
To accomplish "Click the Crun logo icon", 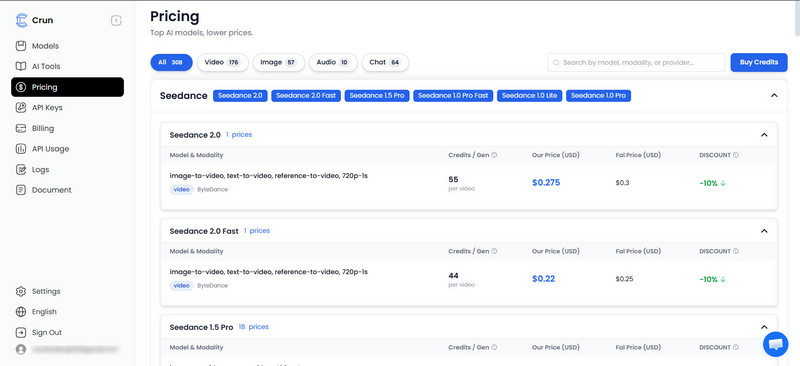I will (21, 20).
